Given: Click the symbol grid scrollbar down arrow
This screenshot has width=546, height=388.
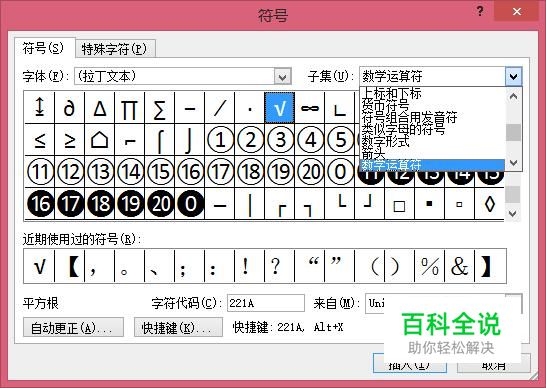Looking at the screenshot, I should [513, 213].
